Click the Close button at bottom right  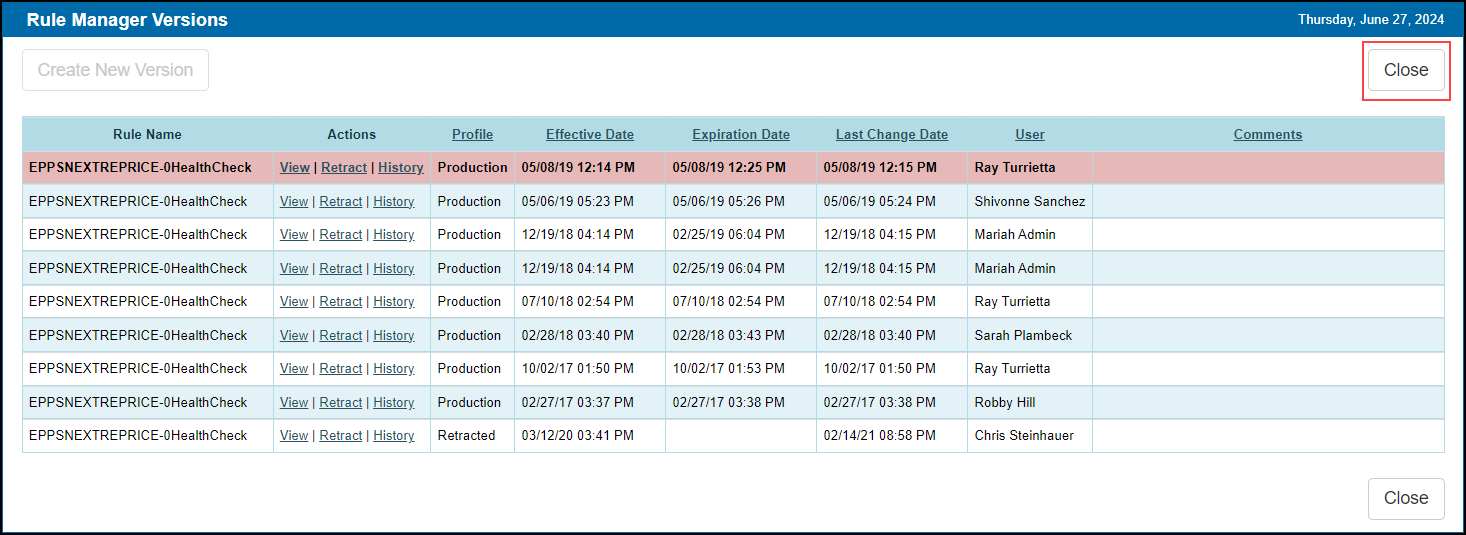pyautogui.click(x=1406, y=498)
